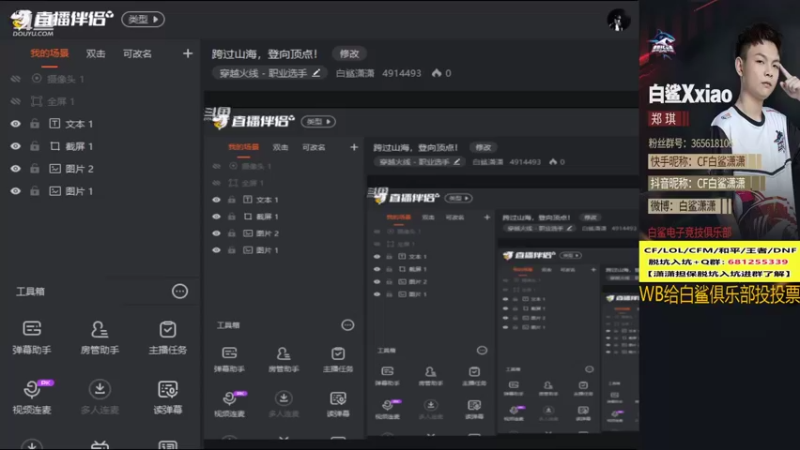Screen dimensions: 800x450
Task: Switch to the 可改名 scene tab
Action: (137, 54)
